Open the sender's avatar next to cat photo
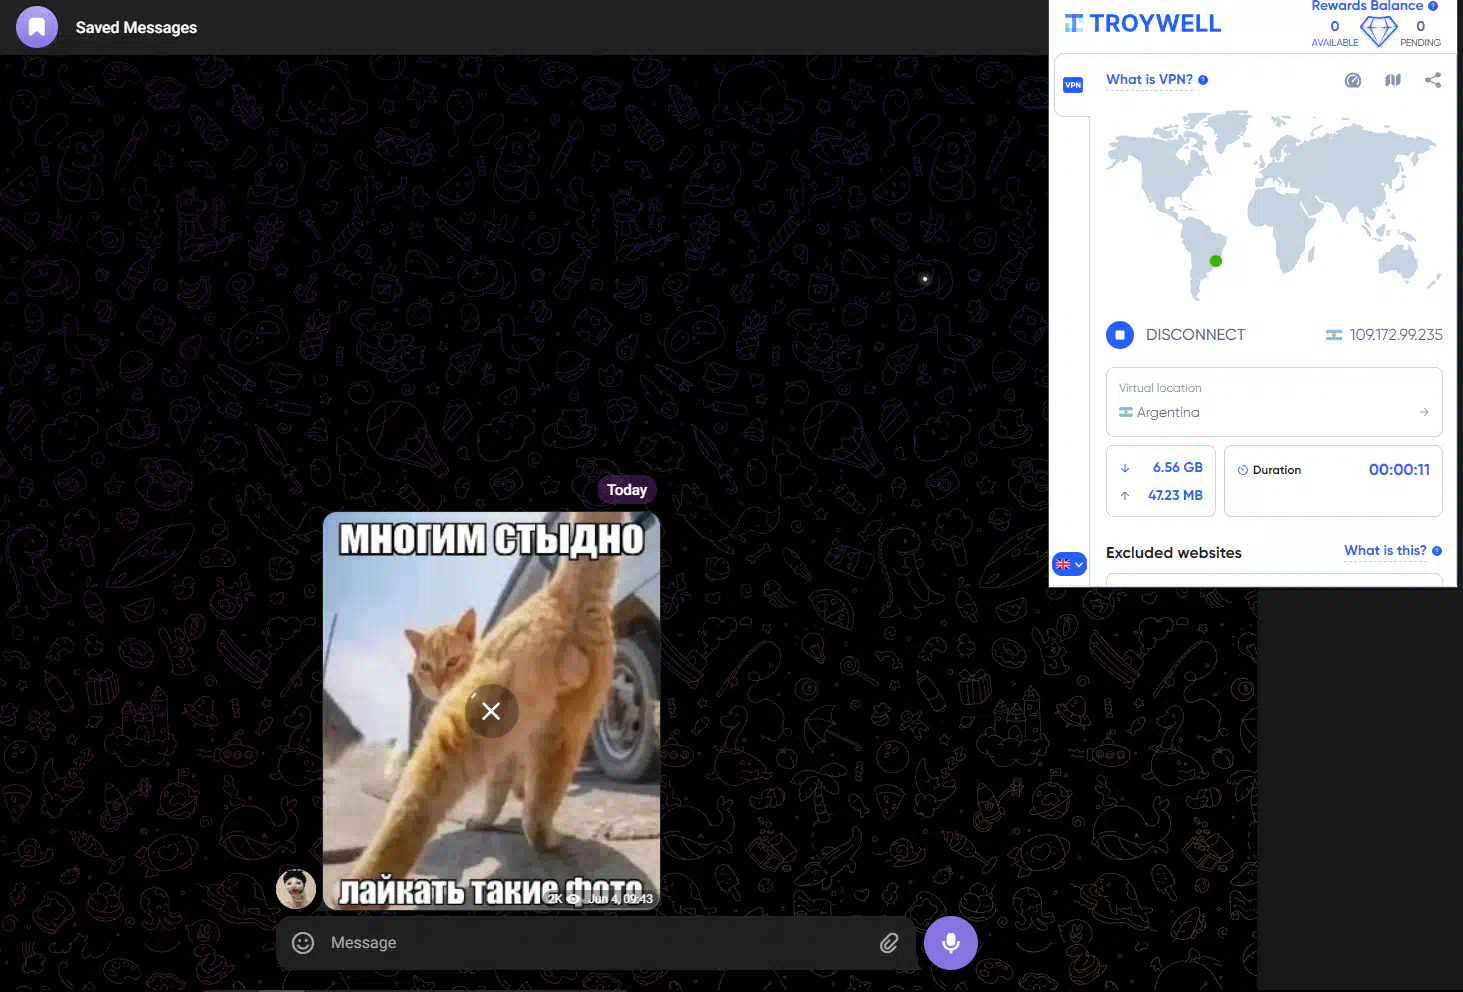The width and height of the screenshot is (1463, 992). coord(296,888)
